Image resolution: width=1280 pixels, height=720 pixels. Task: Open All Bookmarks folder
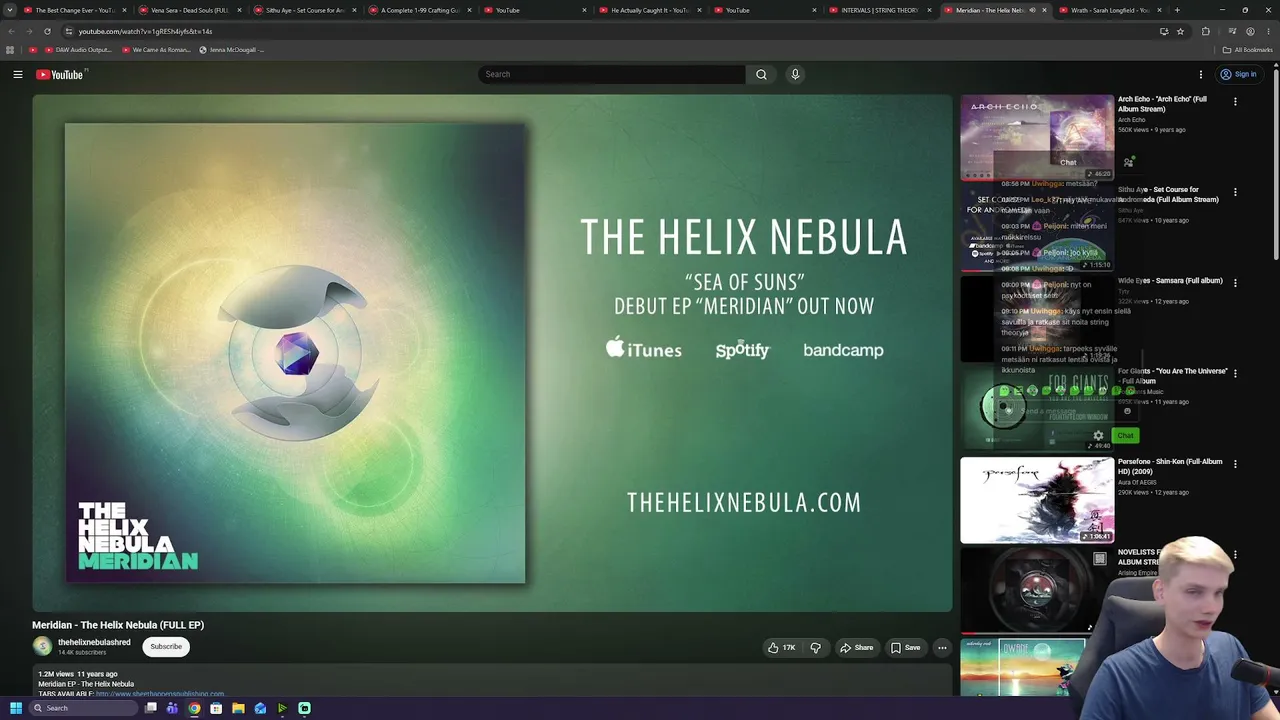tap(1248, 50)
